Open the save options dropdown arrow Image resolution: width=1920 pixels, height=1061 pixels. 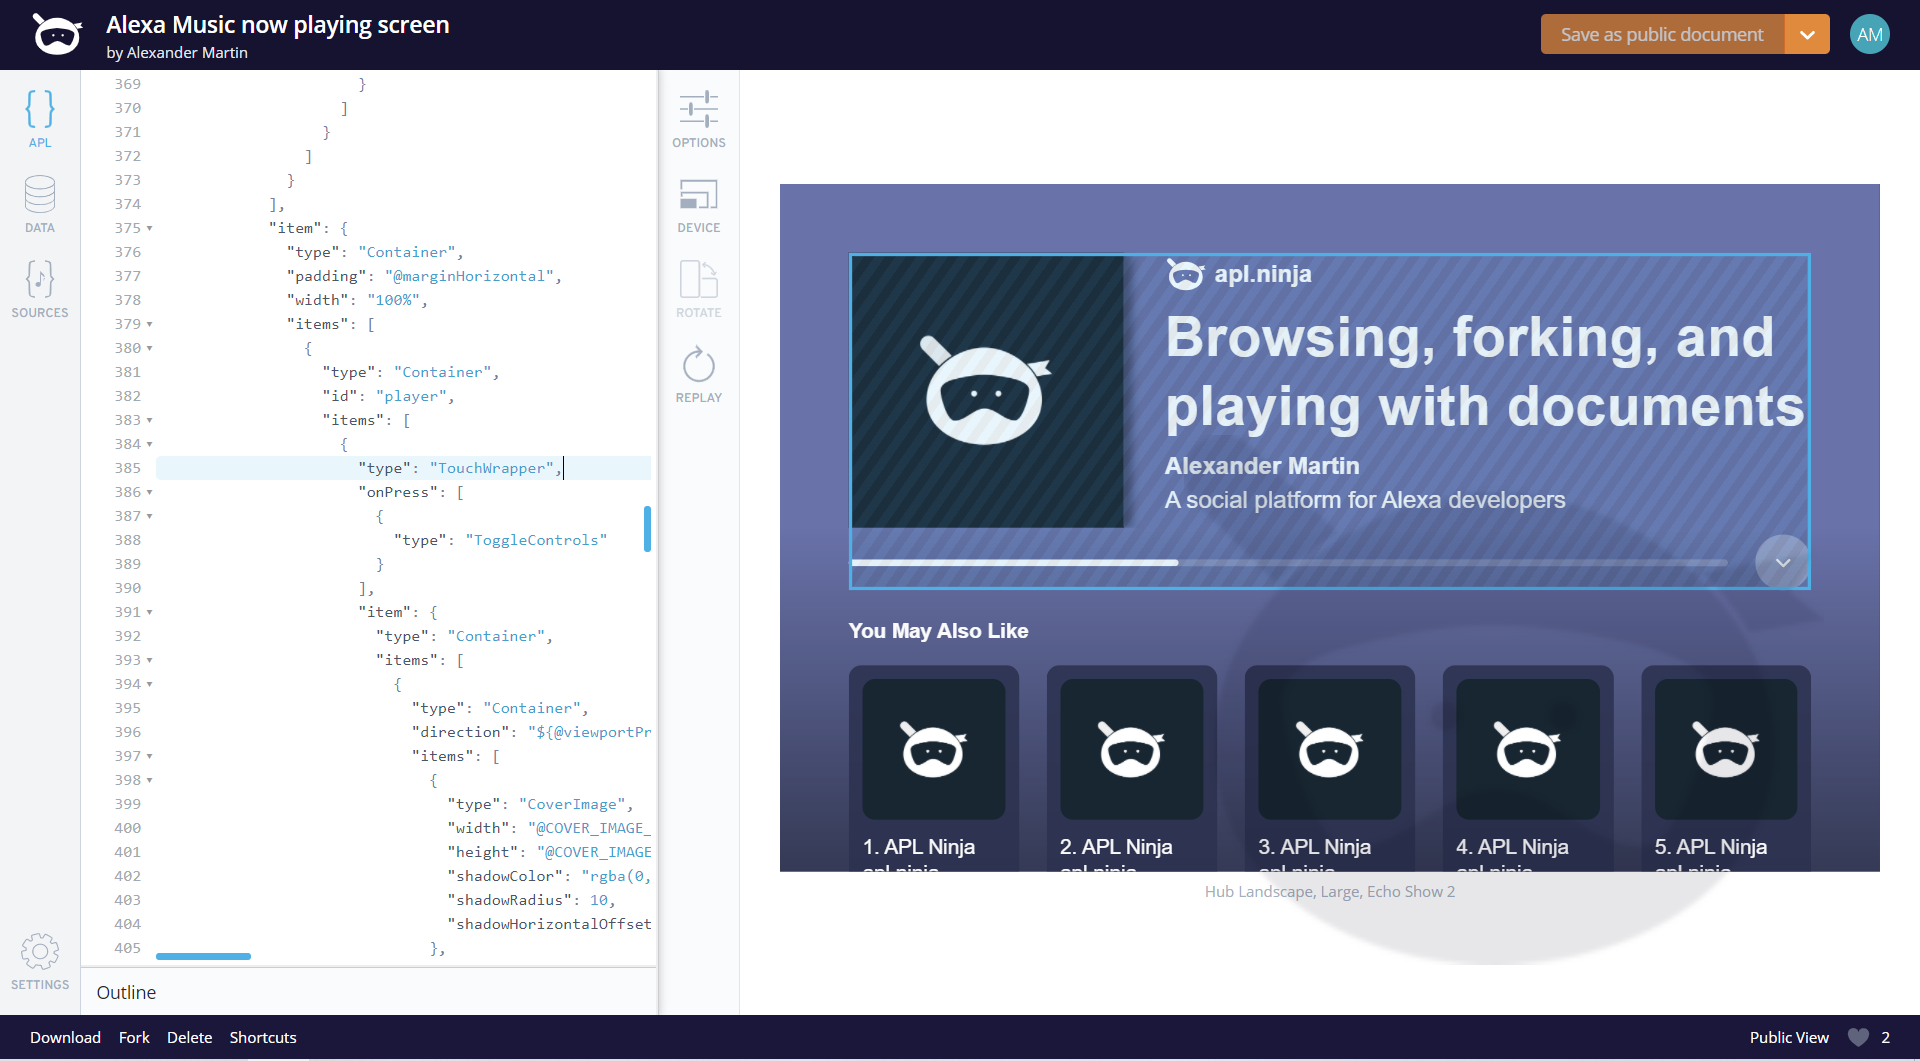tap(1807, 34)
